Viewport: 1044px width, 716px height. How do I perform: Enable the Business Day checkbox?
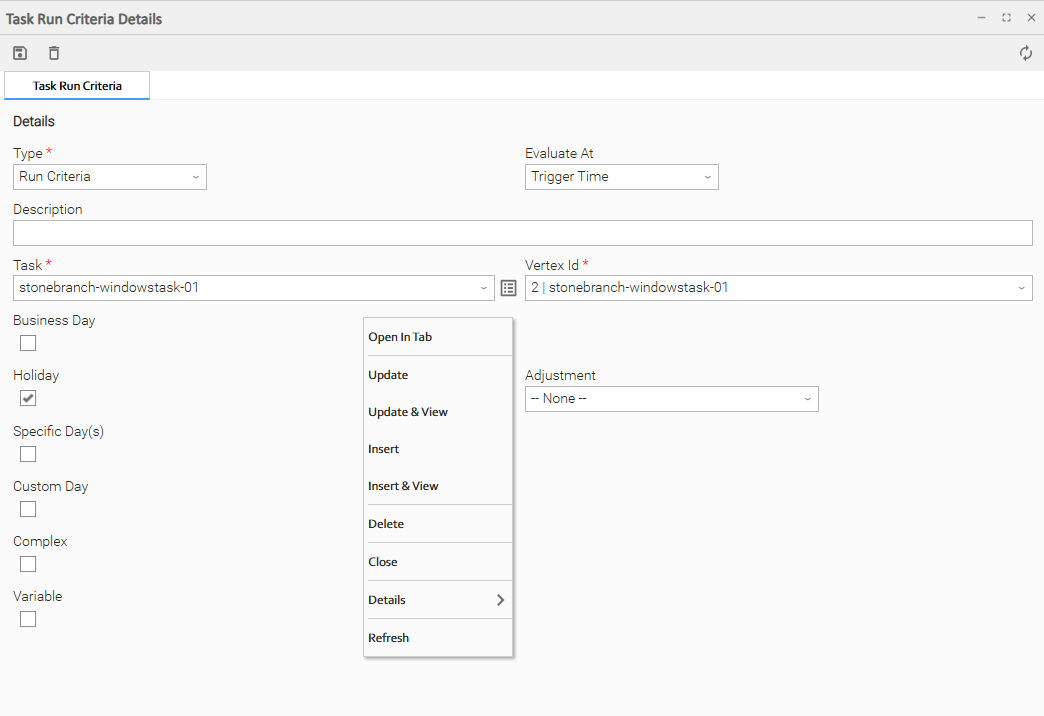coord(28,343)
